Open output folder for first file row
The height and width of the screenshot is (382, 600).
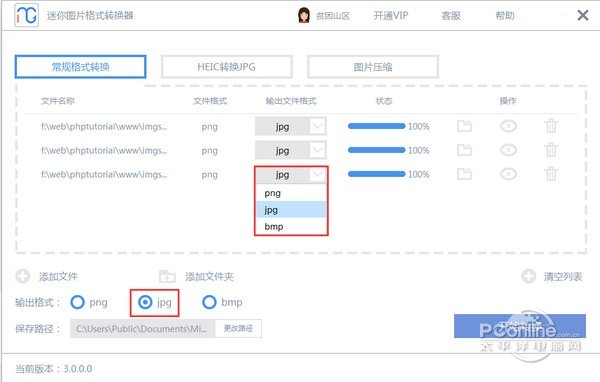tap(465, 126)
